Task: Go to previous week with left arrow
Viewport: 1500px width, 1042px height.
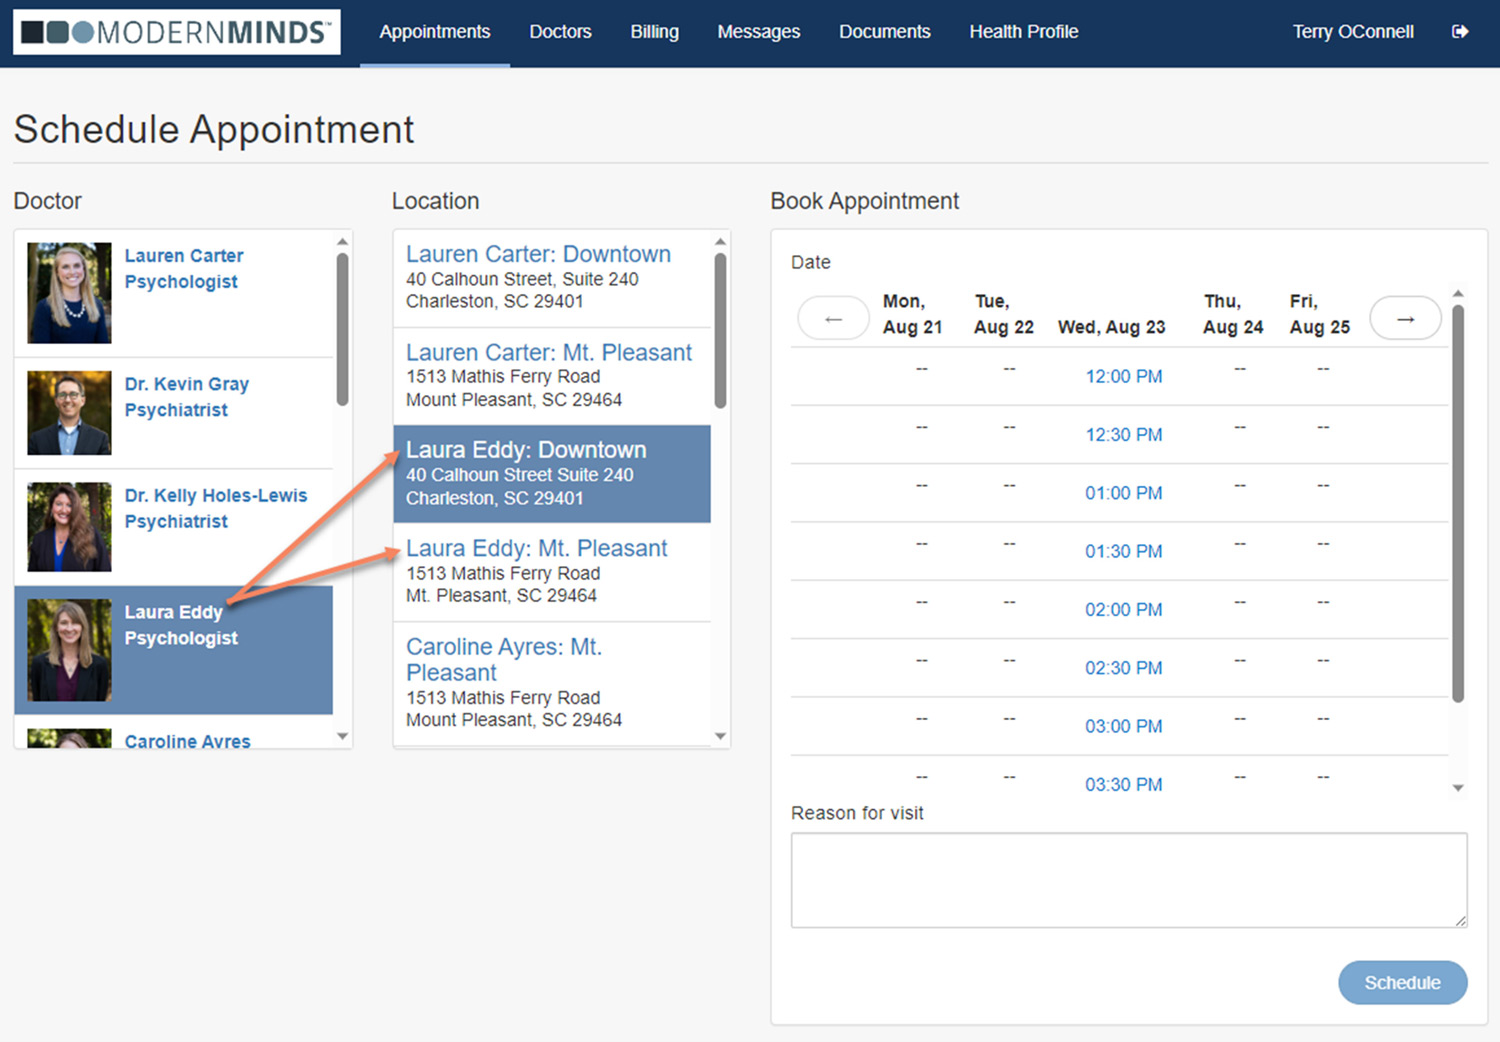Action: [833, 317]
